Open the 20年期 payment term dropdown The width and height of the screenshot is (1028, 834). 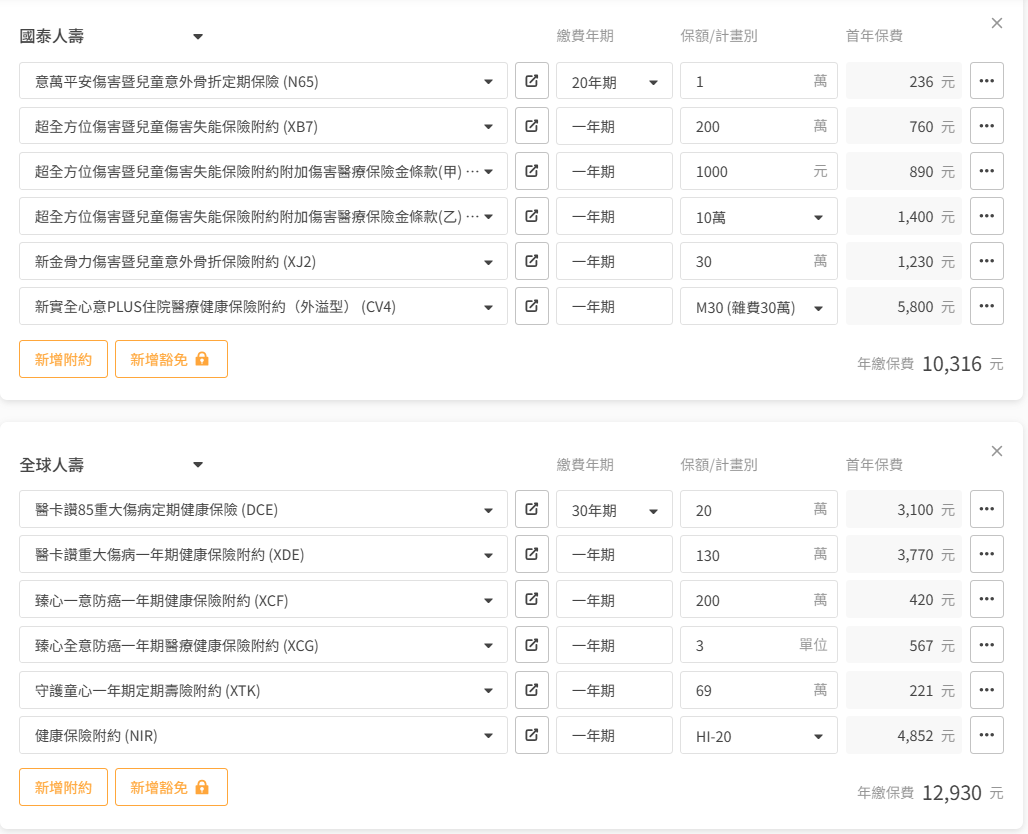click(614, 82)
